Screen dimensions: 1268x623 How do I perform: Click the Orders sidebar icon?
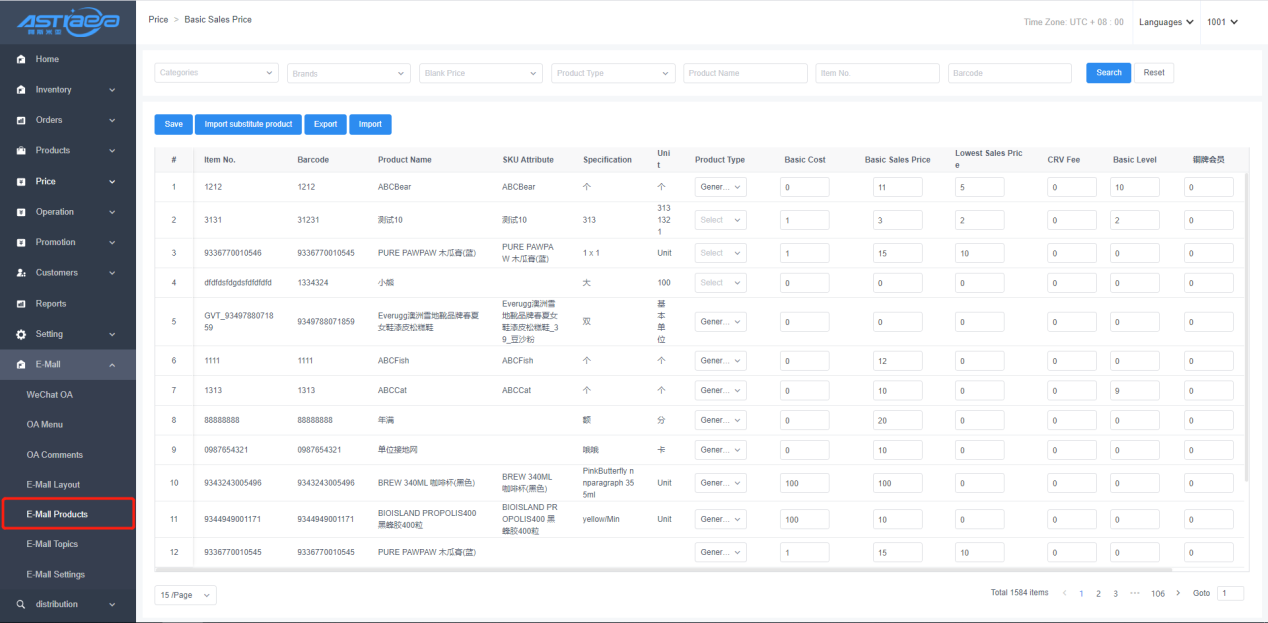tap(21, 121)
